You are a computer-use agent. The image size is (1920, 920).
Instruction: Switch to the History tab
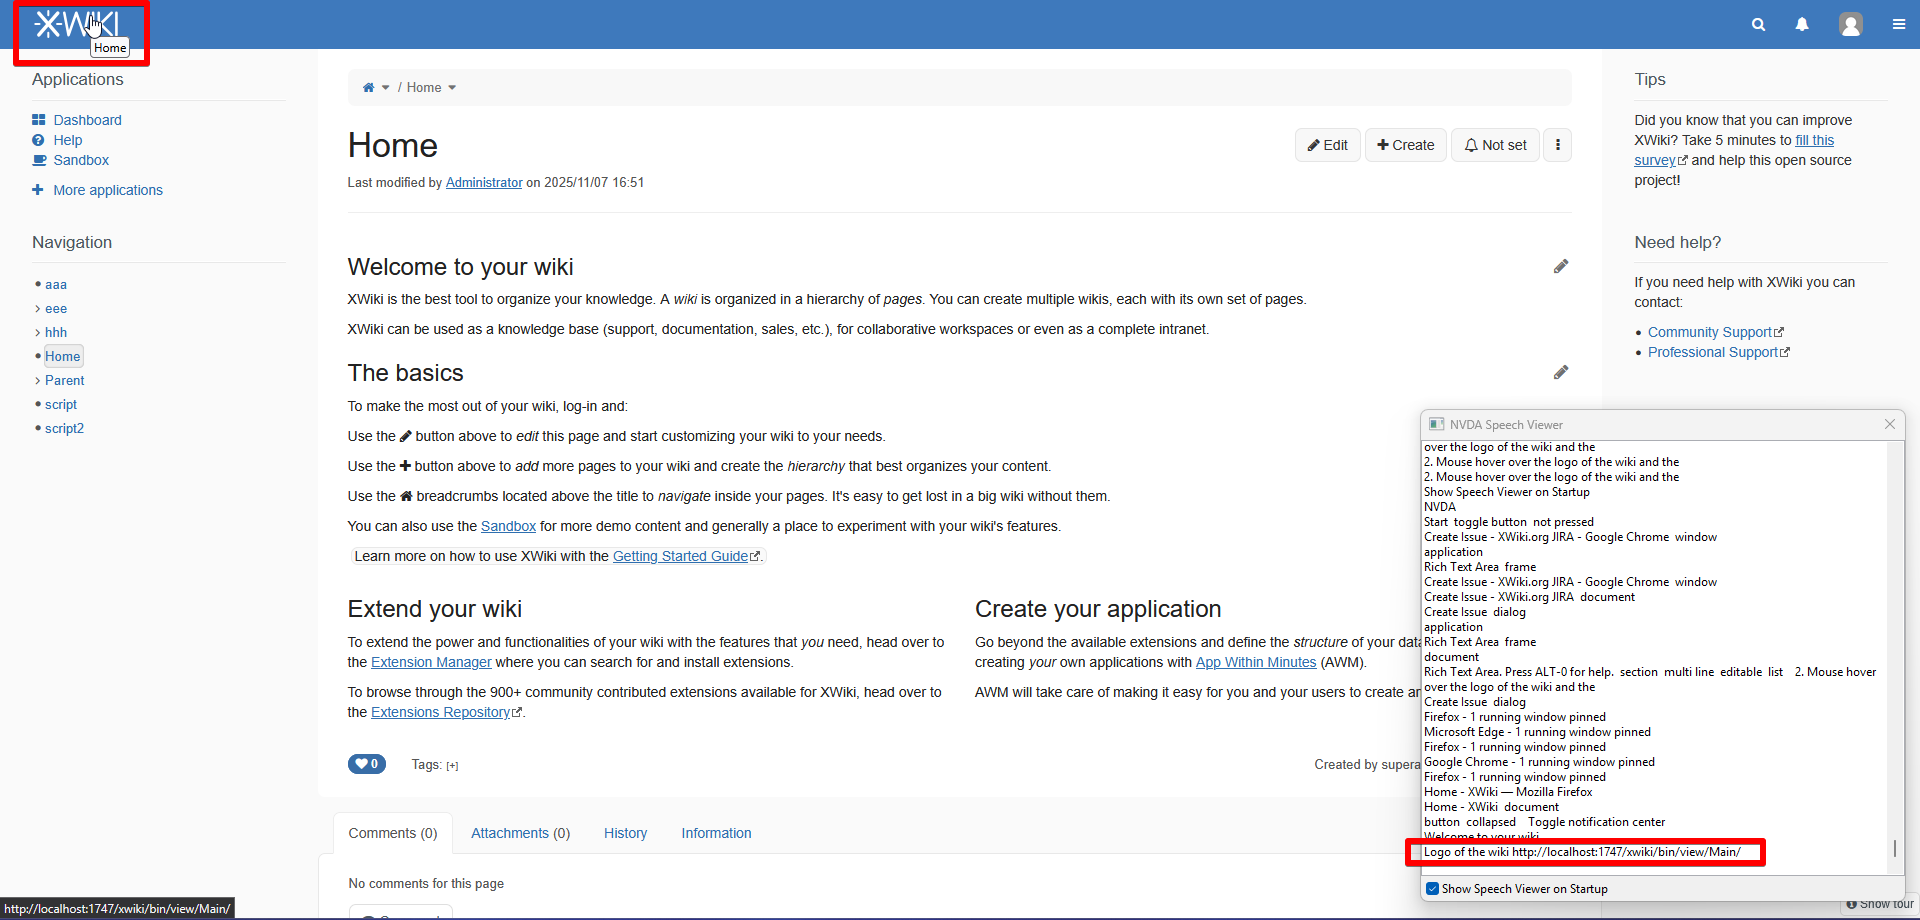(x=625, y=833)
